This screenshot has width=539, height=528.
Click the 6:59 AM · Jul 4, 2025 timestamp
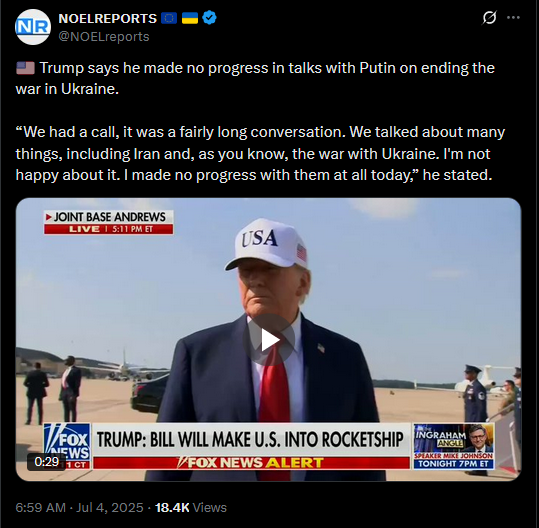[x=79, y=507]
